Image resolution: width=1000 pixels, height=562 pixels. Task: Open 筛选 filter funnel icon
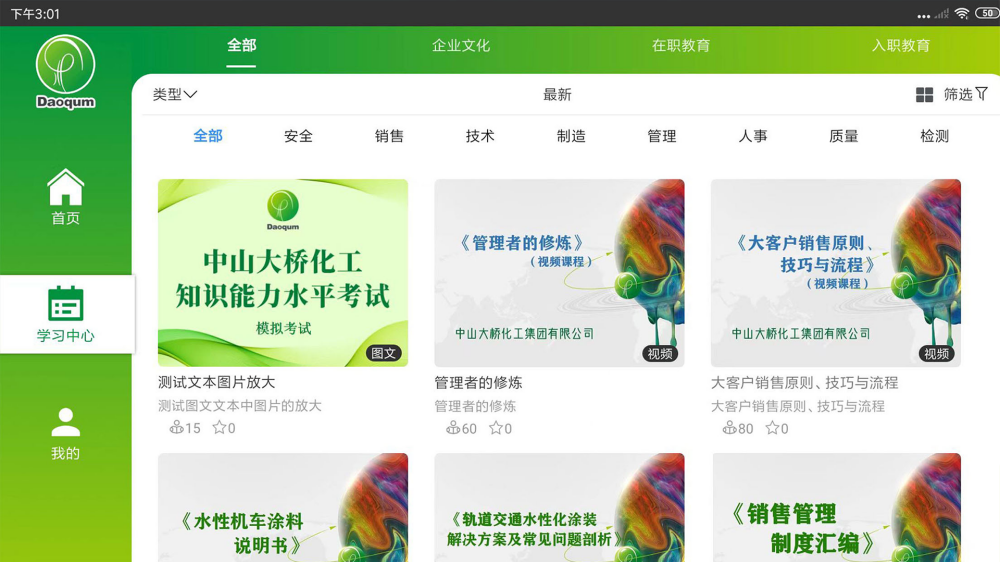coord(981,94)
